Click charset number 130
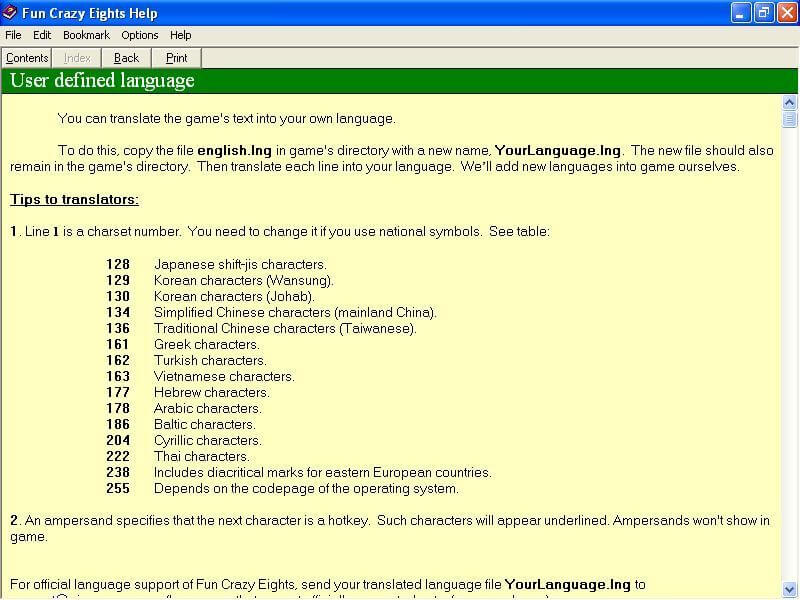 pos(118,296)
